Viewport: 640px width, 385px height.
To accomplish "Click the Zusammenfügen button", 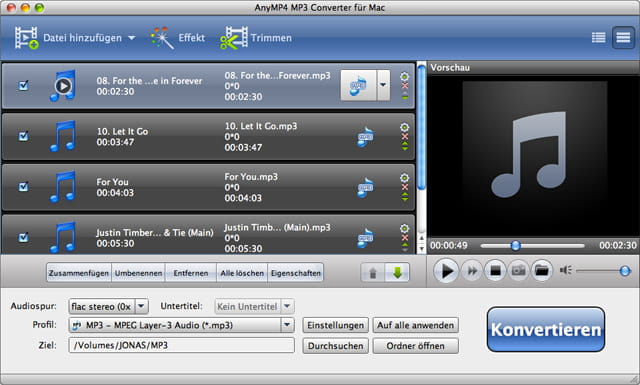I will coord(79,273).
